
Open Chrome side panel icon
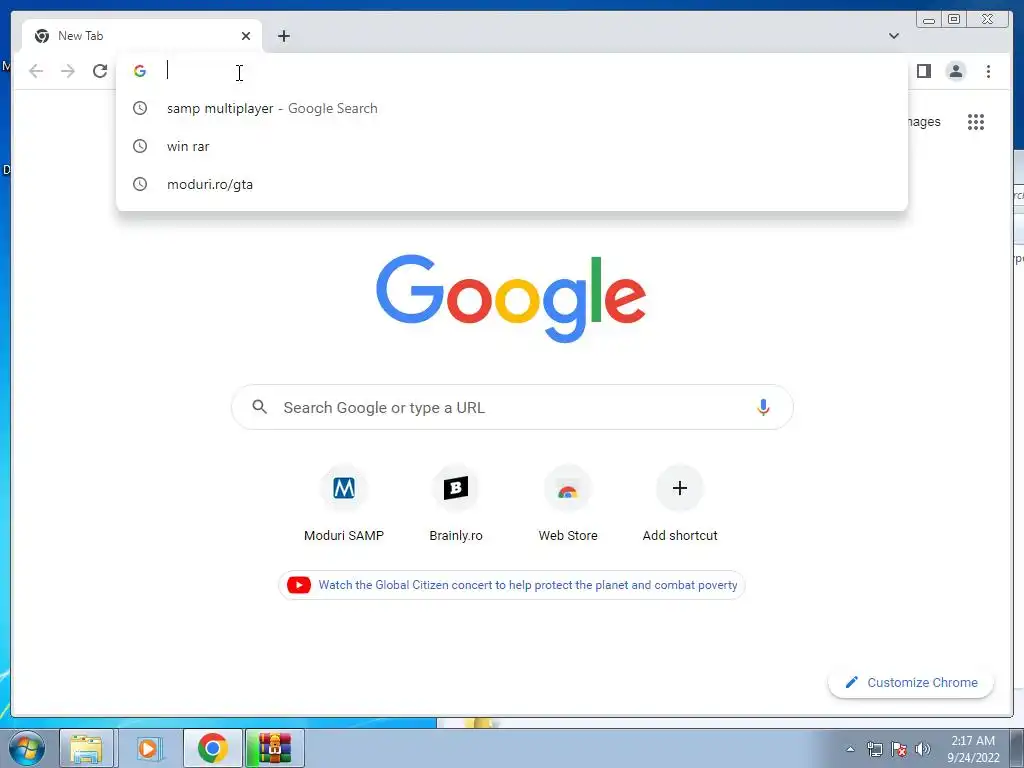coord(923,71)
